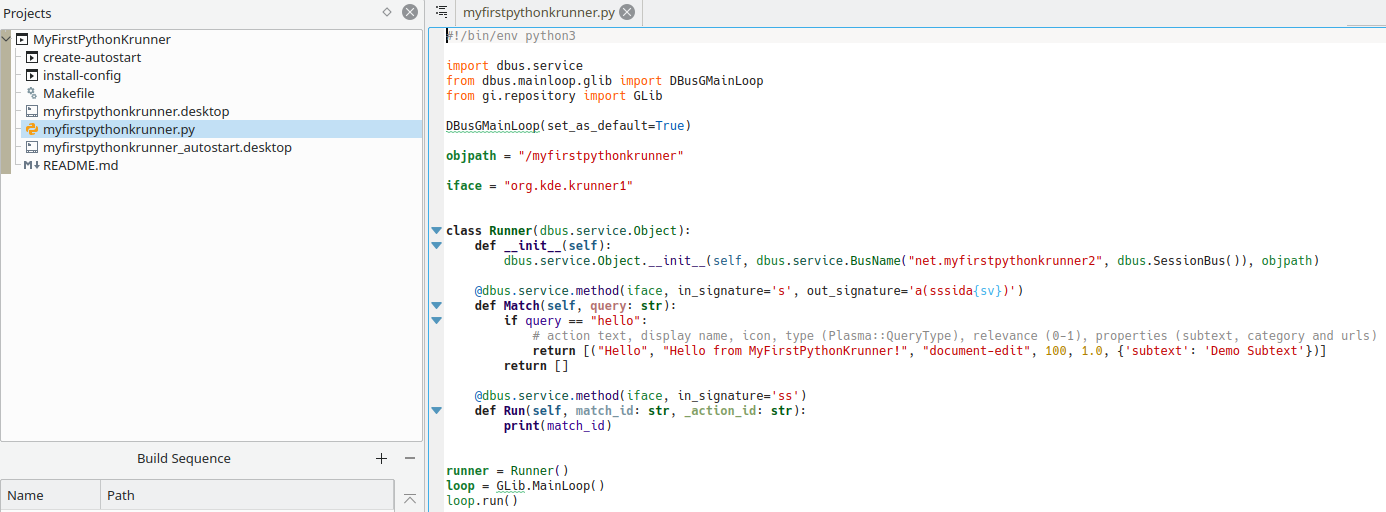Viewport: 1386px width, 512px height.
Task: Click the GLib.MainLoop() call
Action: pos(550,486)
